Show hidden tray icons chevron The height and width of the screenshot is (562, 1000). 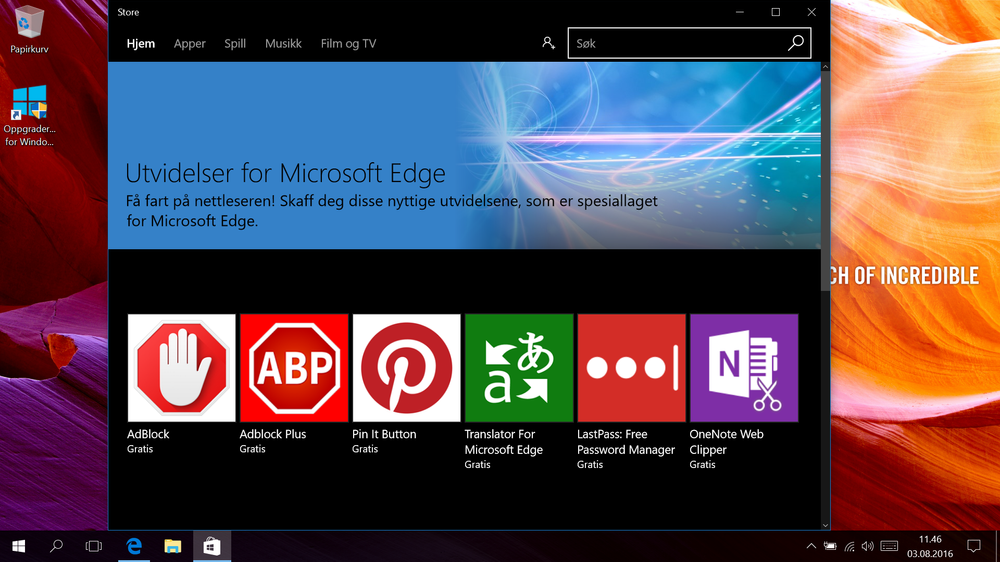(x=811, y=546)
